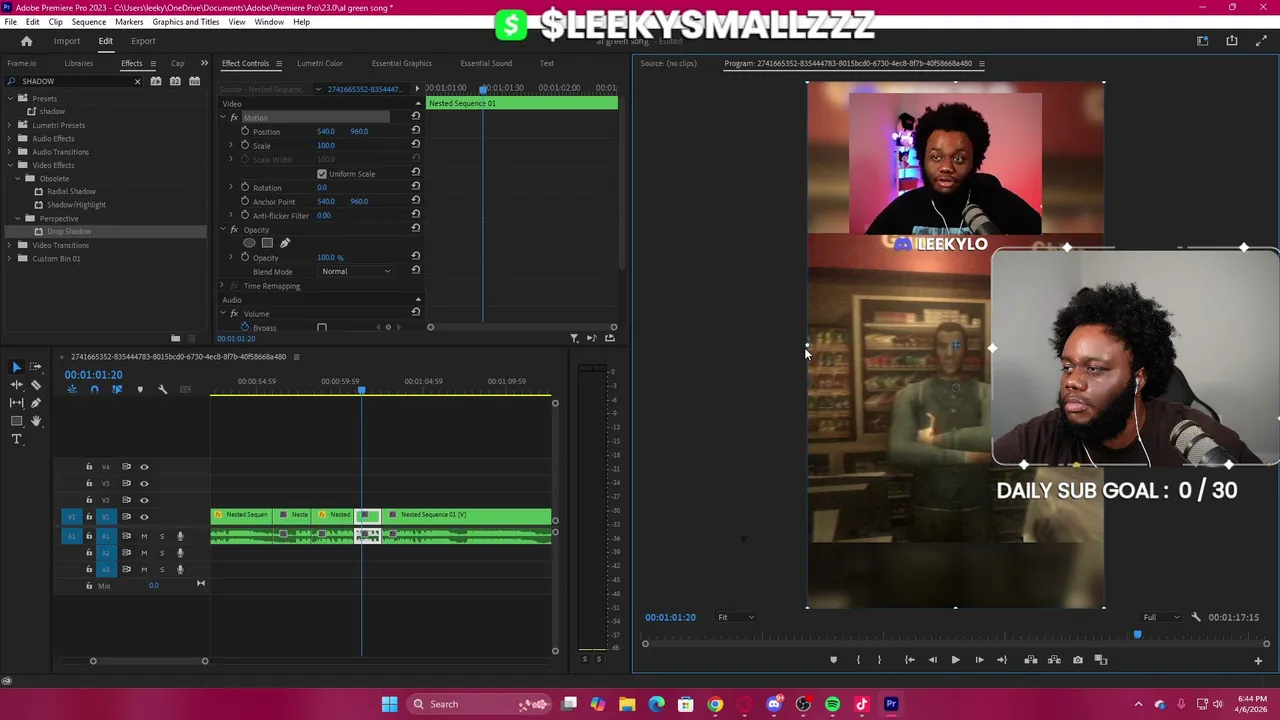Toggle V4 track output eye

click(144, 467)
